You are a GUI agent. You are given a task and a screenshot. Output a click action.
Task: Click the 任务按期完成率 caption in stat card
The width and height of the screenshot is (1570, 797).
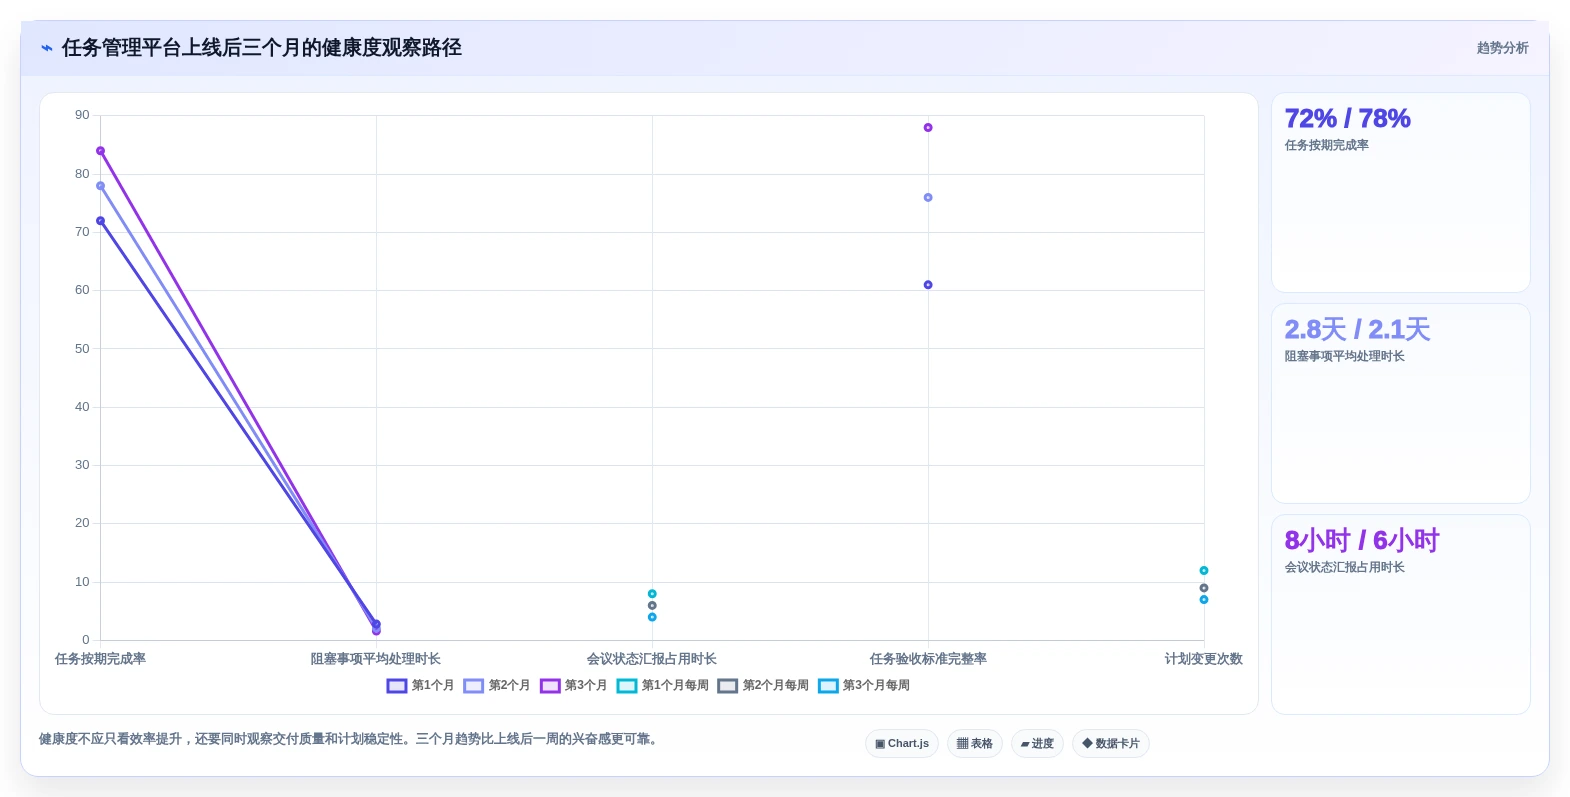(x=1327, y=145)
